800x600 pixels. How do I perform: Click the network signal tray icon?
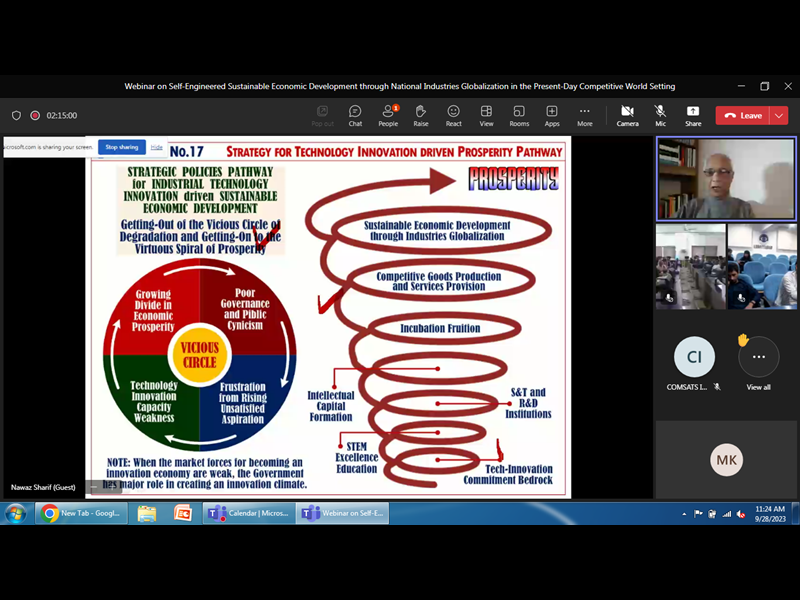pos(727,514)
